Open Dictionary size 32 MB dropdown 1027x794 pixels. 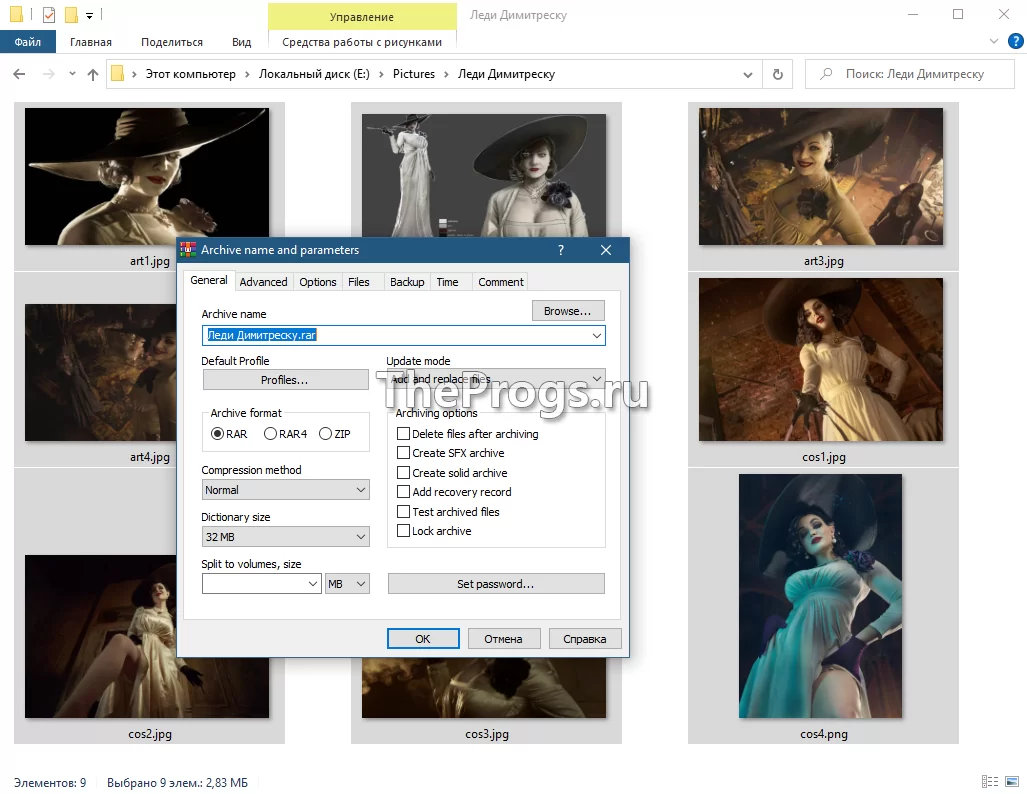click(286, 537)
